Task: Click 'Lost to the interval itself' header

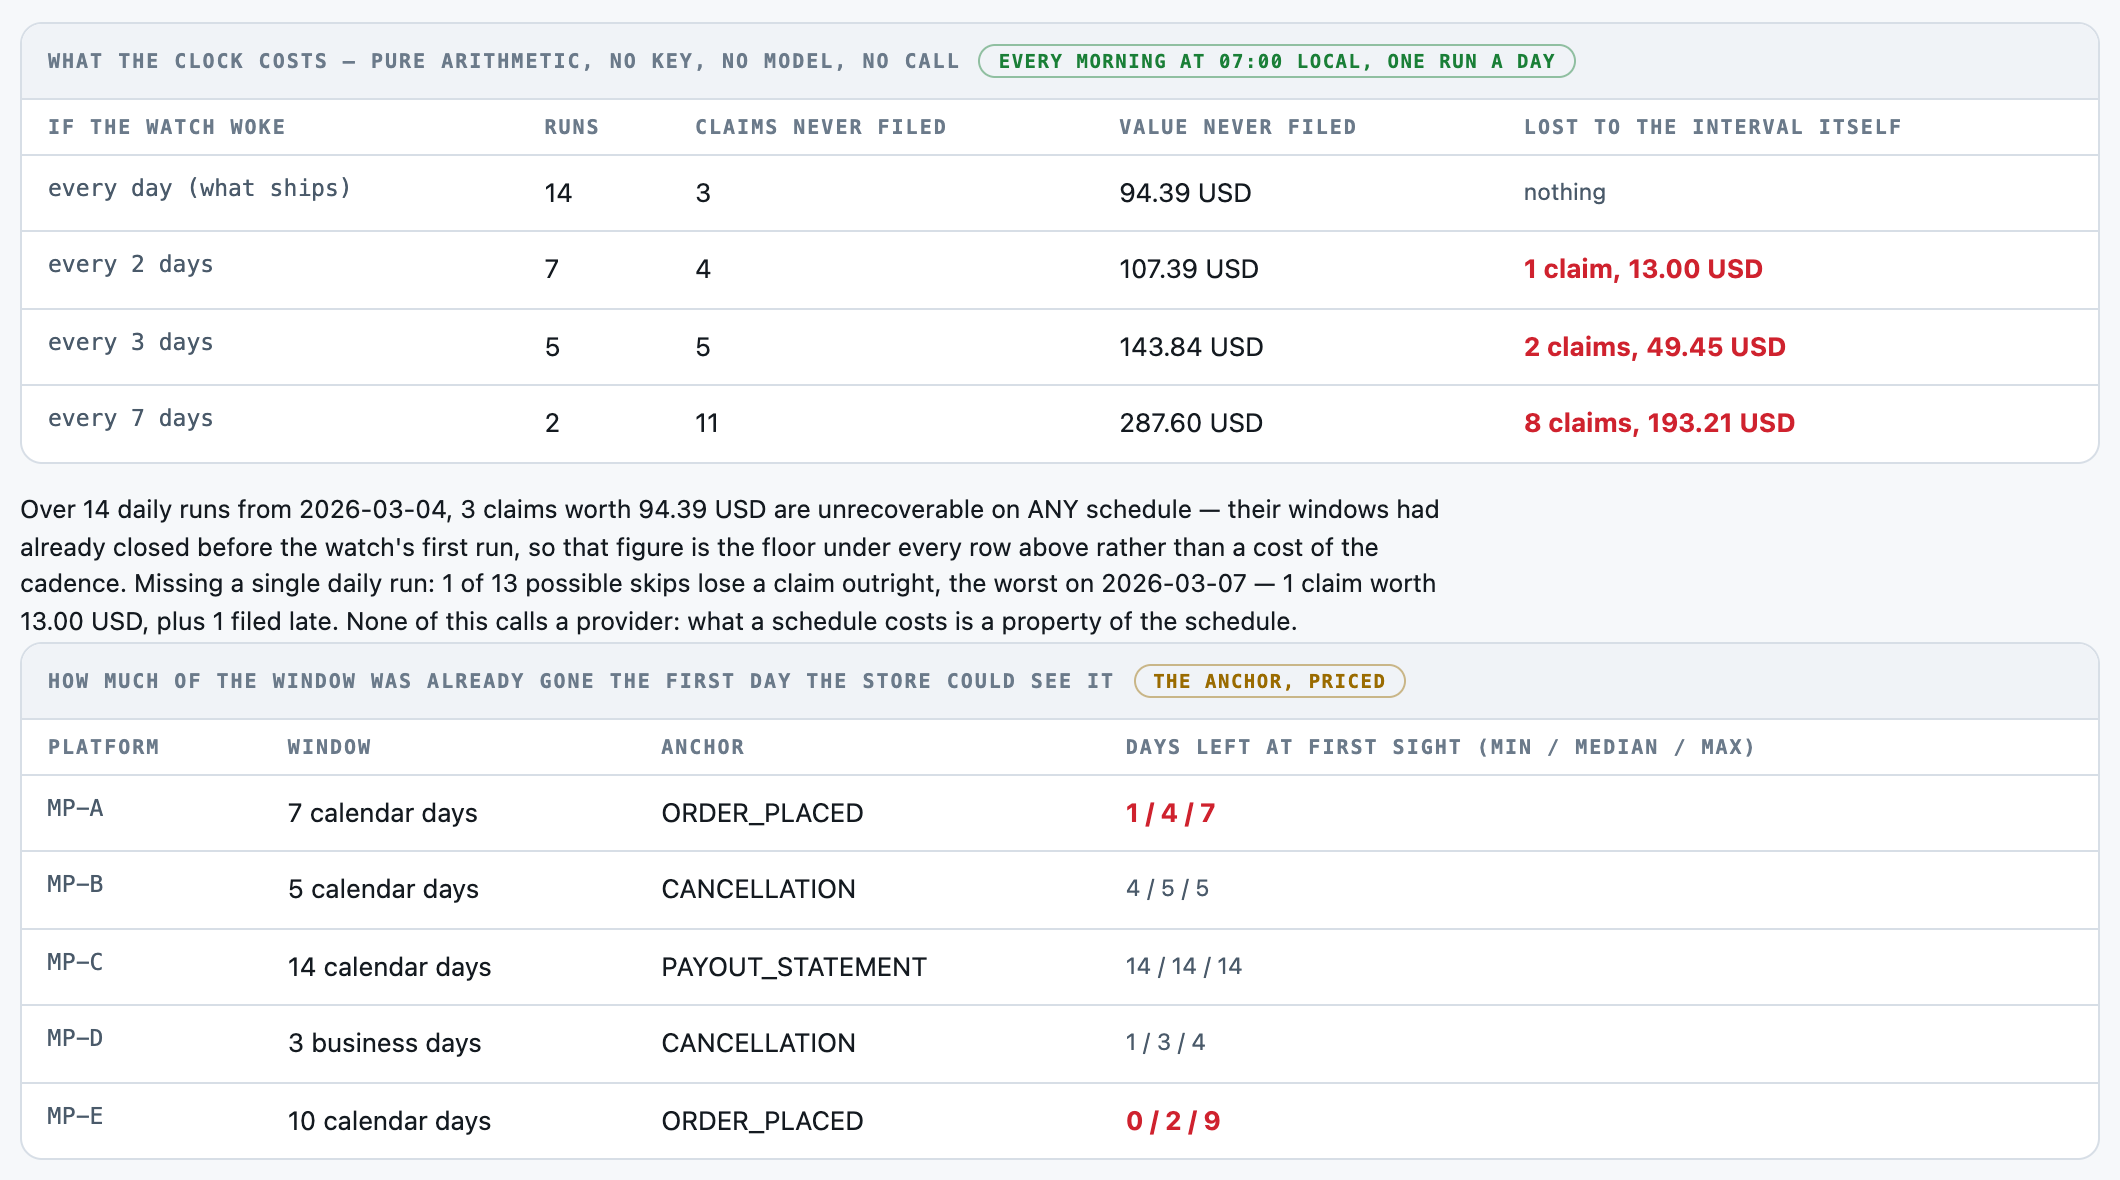Action: tap(1713, 127)
